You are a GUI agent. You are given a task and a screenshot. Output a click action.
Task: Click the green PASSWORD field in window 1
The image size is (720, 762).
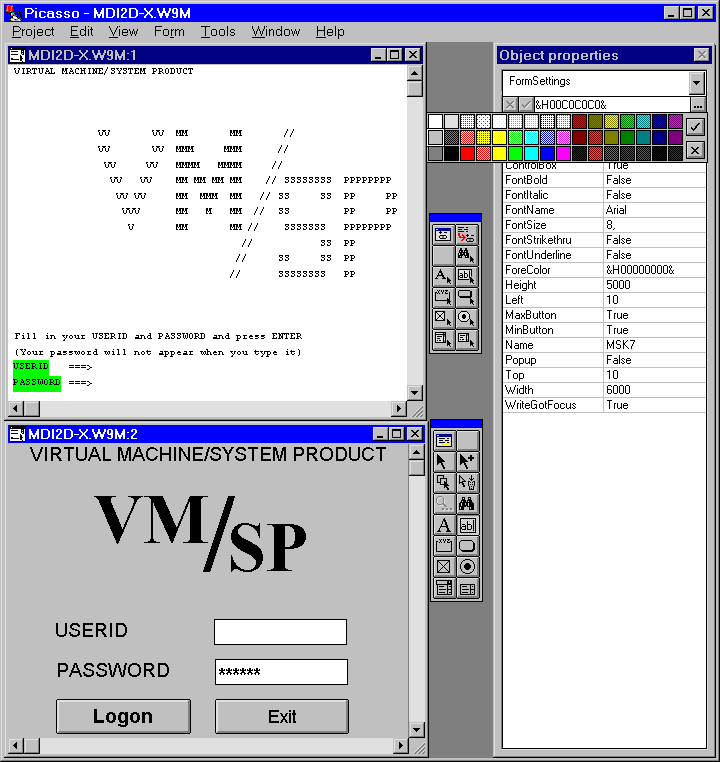point(37,382)
